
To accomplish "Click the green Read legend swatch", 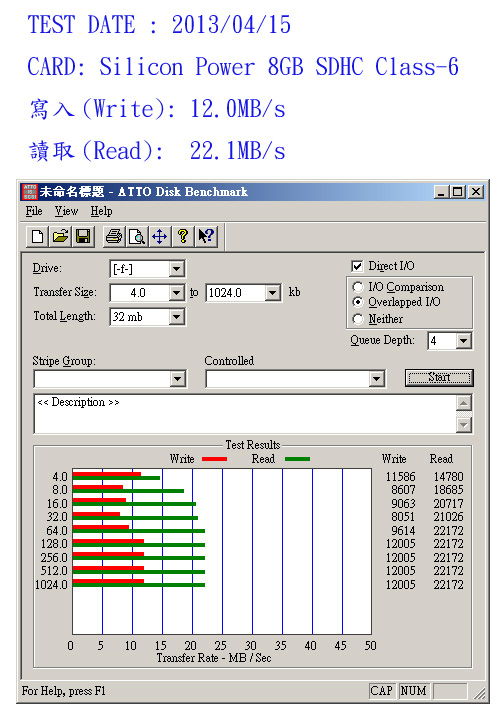I will click(x=297, y=459).
